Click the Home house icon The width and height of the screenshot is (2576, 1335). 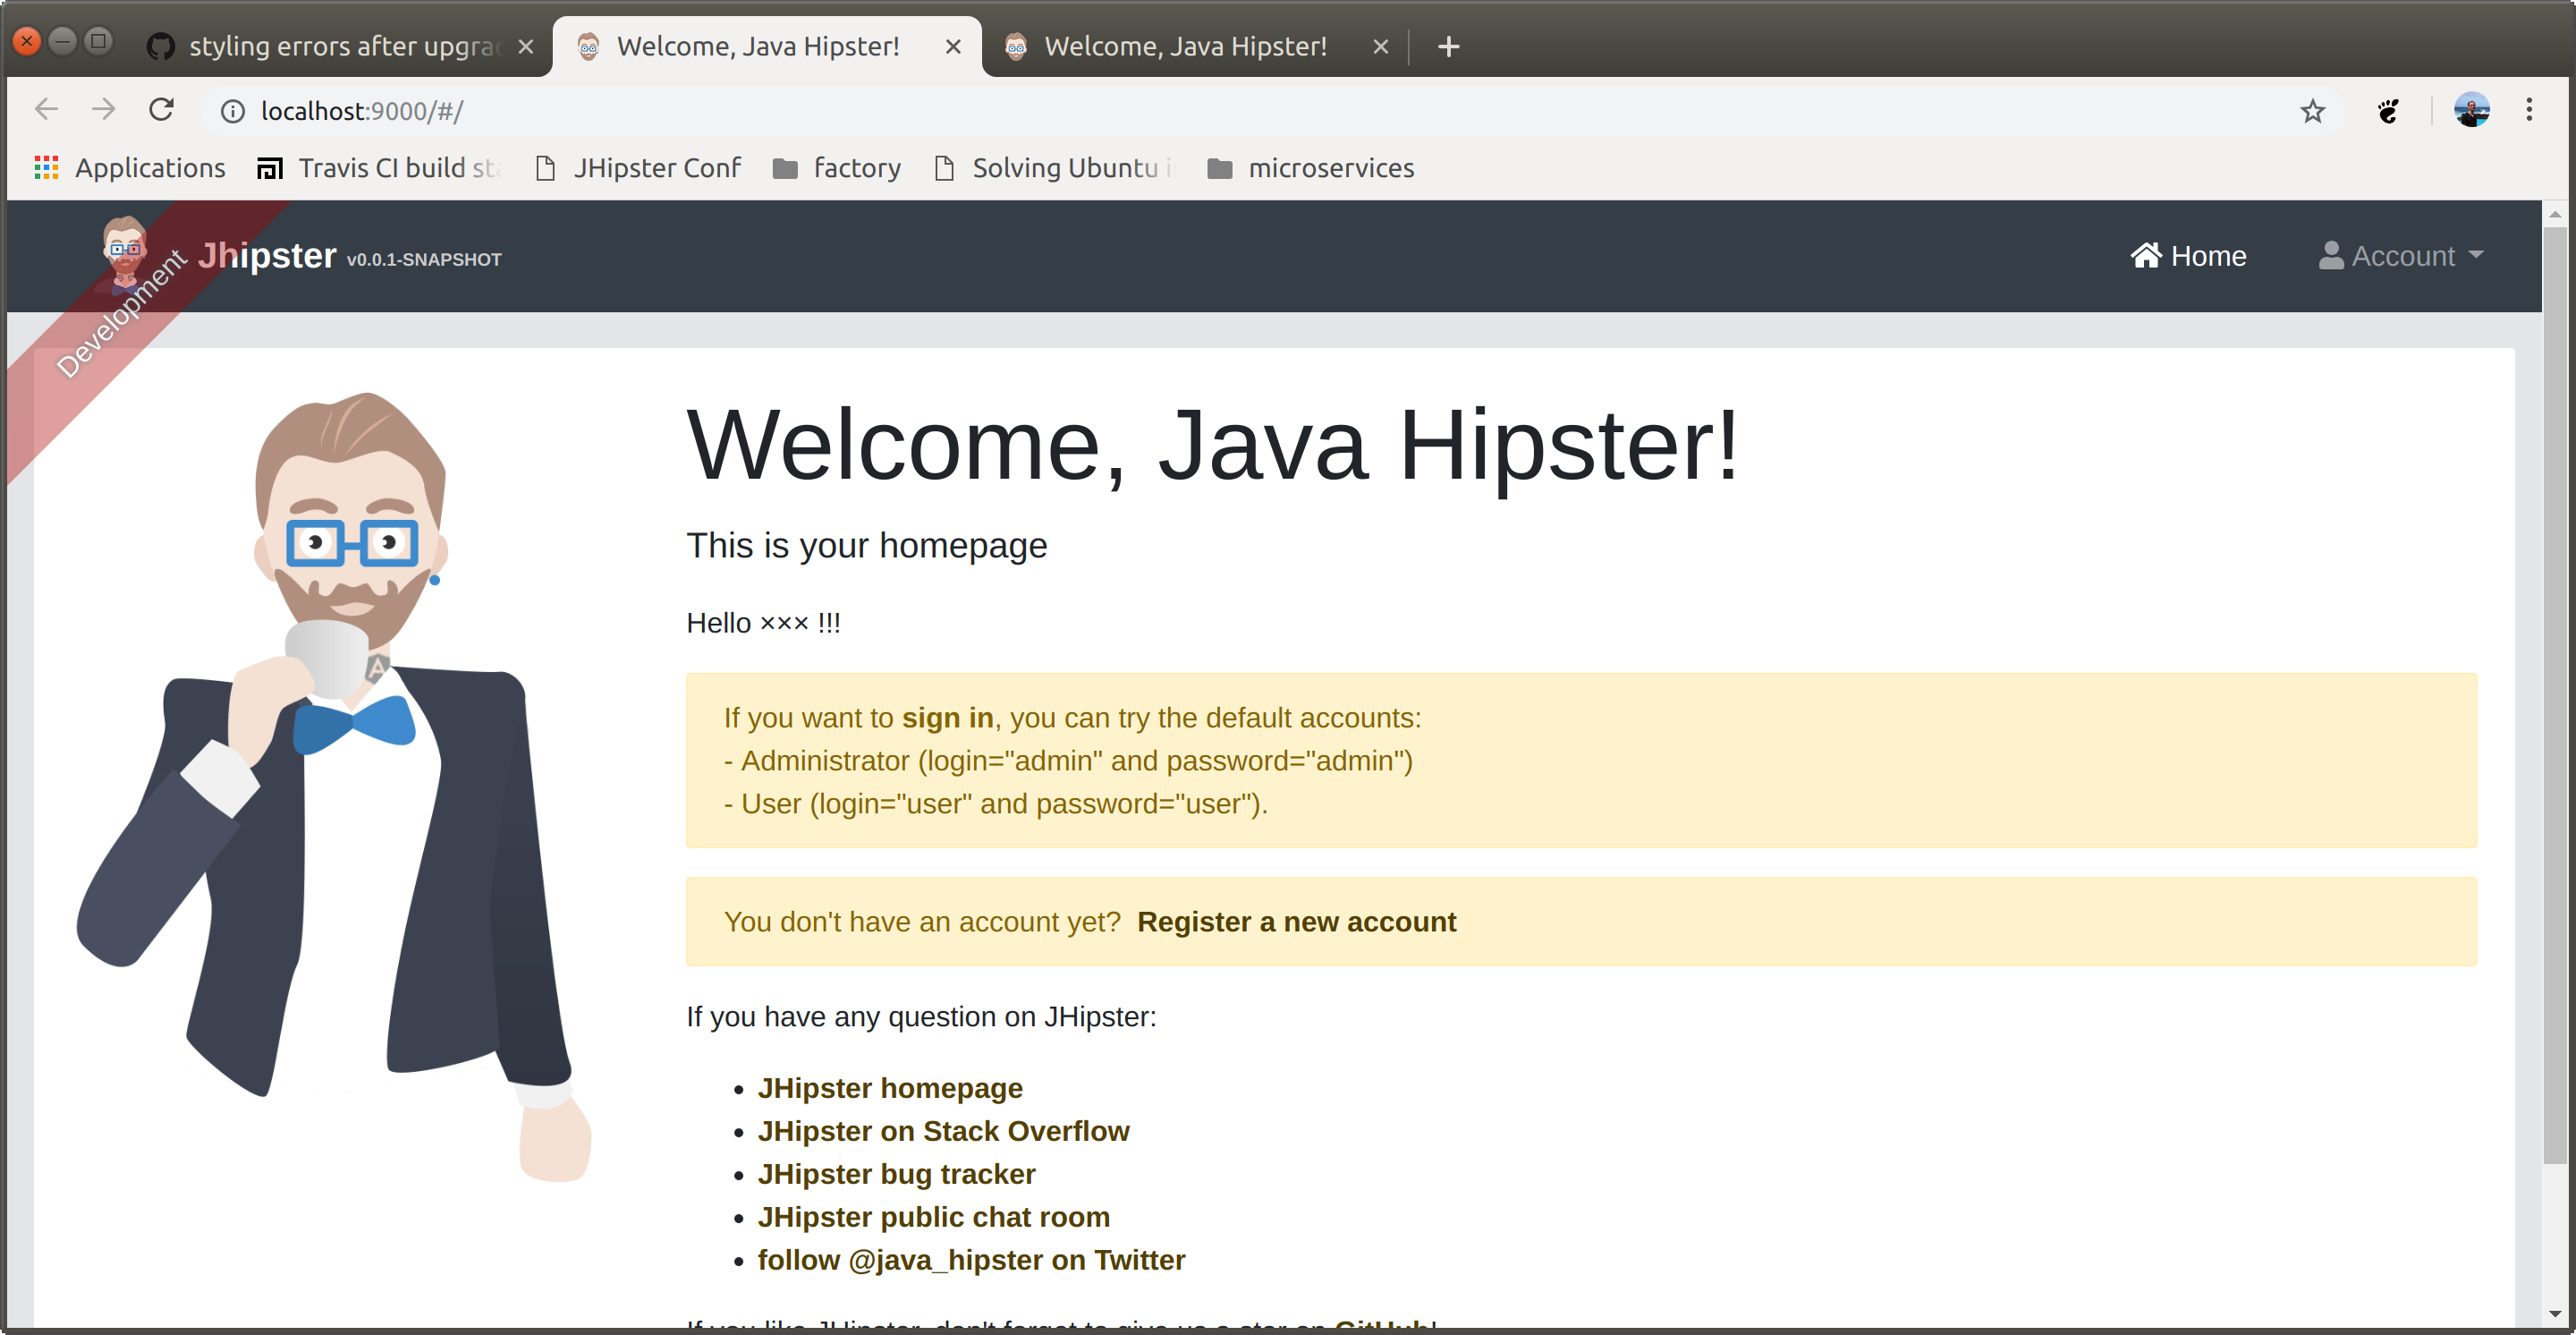pyautogui.click(x=2144, y=256)
